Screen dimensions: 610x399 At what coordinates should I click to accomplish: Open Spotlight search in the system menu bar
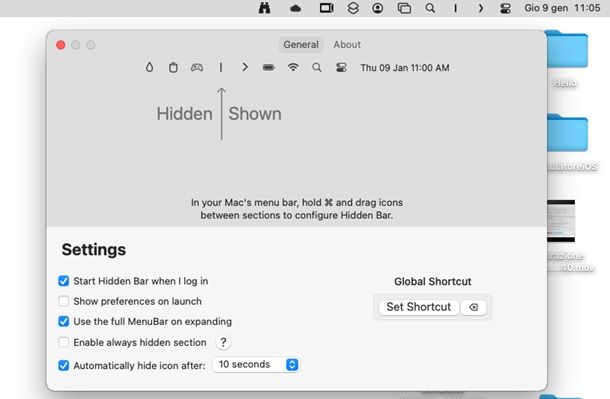click(x=430, y=8)
